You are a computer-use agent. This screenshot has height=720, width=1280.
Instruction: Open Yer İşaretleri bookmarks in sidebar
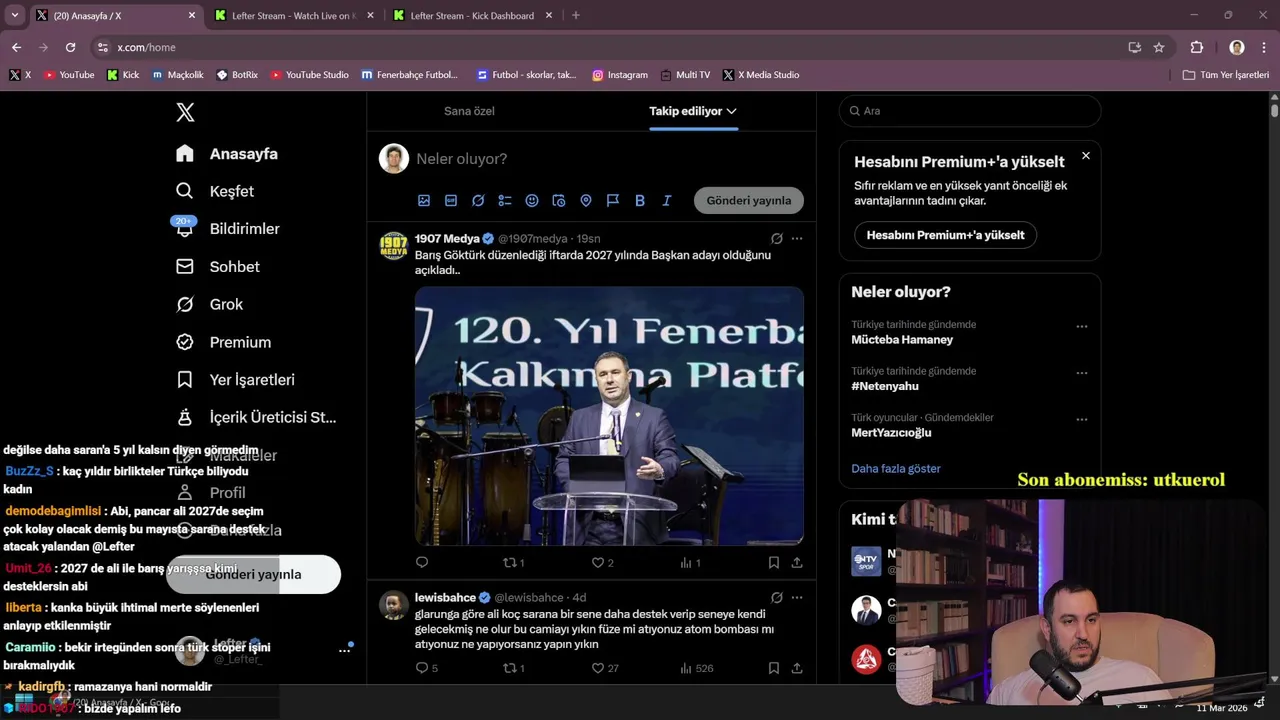coord(235,380)
